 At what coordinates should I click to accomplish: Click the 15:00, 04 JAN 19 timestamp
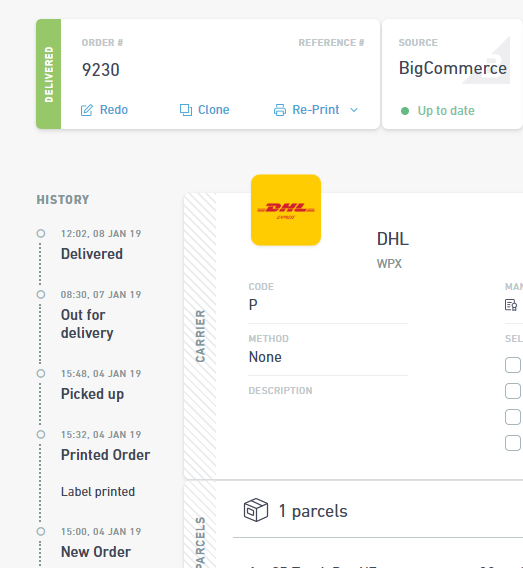[x=101, y=531]
